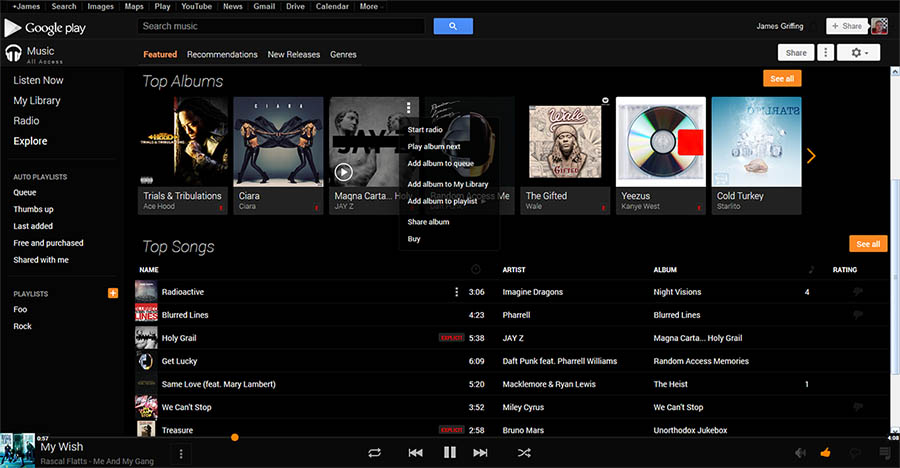Thumbs down the Radioactive row
Screen dimensions: 900x468
tap(858, 292)
